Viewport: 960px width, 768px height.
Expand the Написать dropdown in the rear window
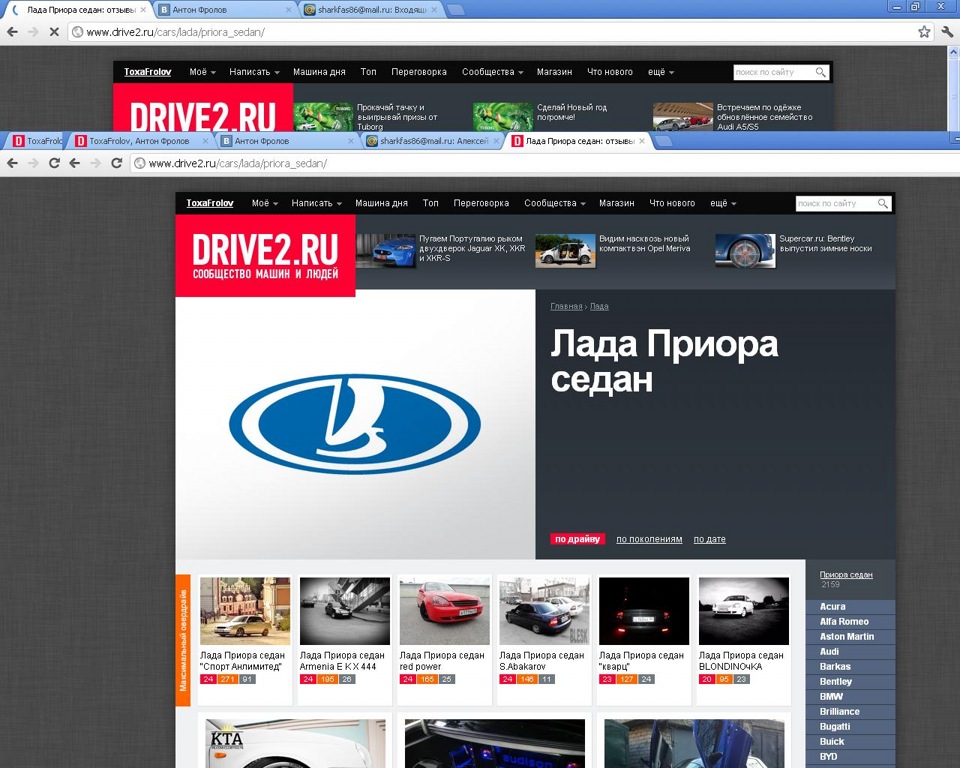(x=254, y=72)
